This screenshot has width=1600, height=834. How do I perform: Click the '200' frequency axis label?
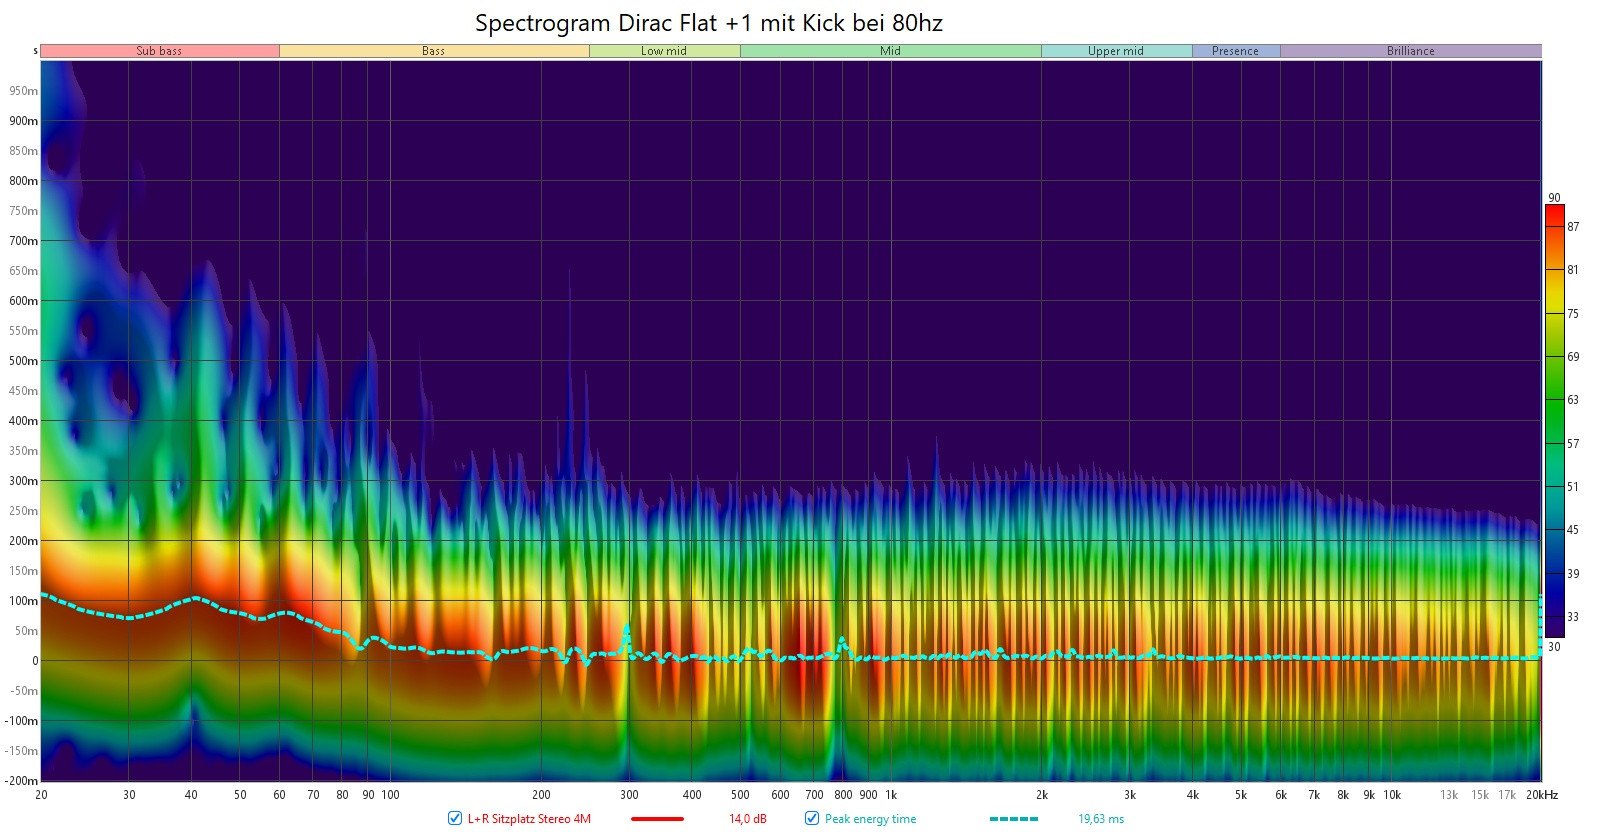(541, 795)
